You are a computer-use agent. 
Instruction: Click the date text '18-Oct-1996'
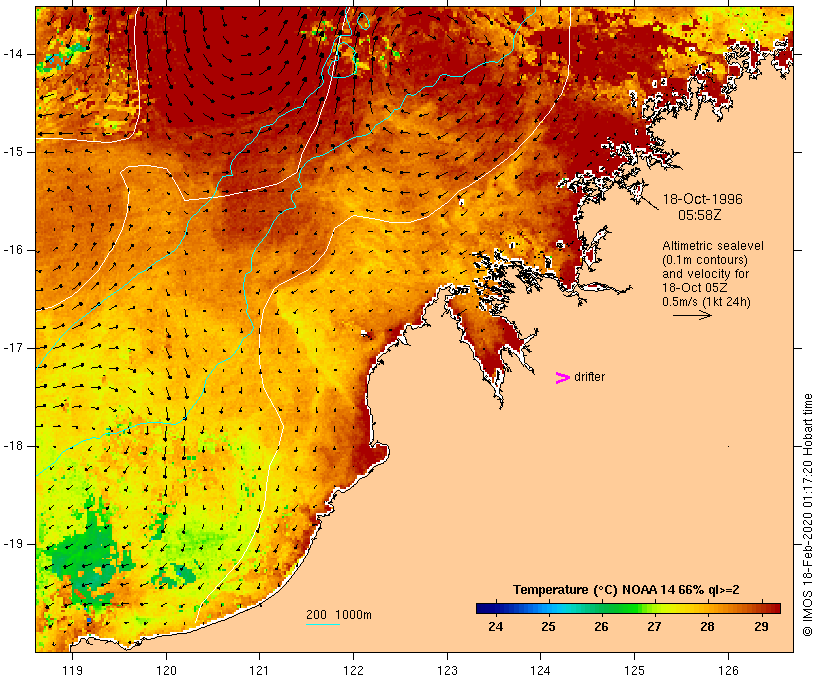tap(702, 199)
